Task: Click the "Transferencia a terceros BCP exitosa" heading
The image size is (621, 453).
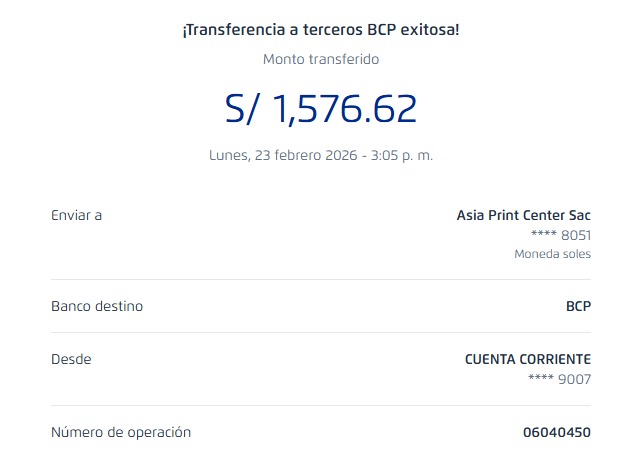Action: click(x=321, y=30)
